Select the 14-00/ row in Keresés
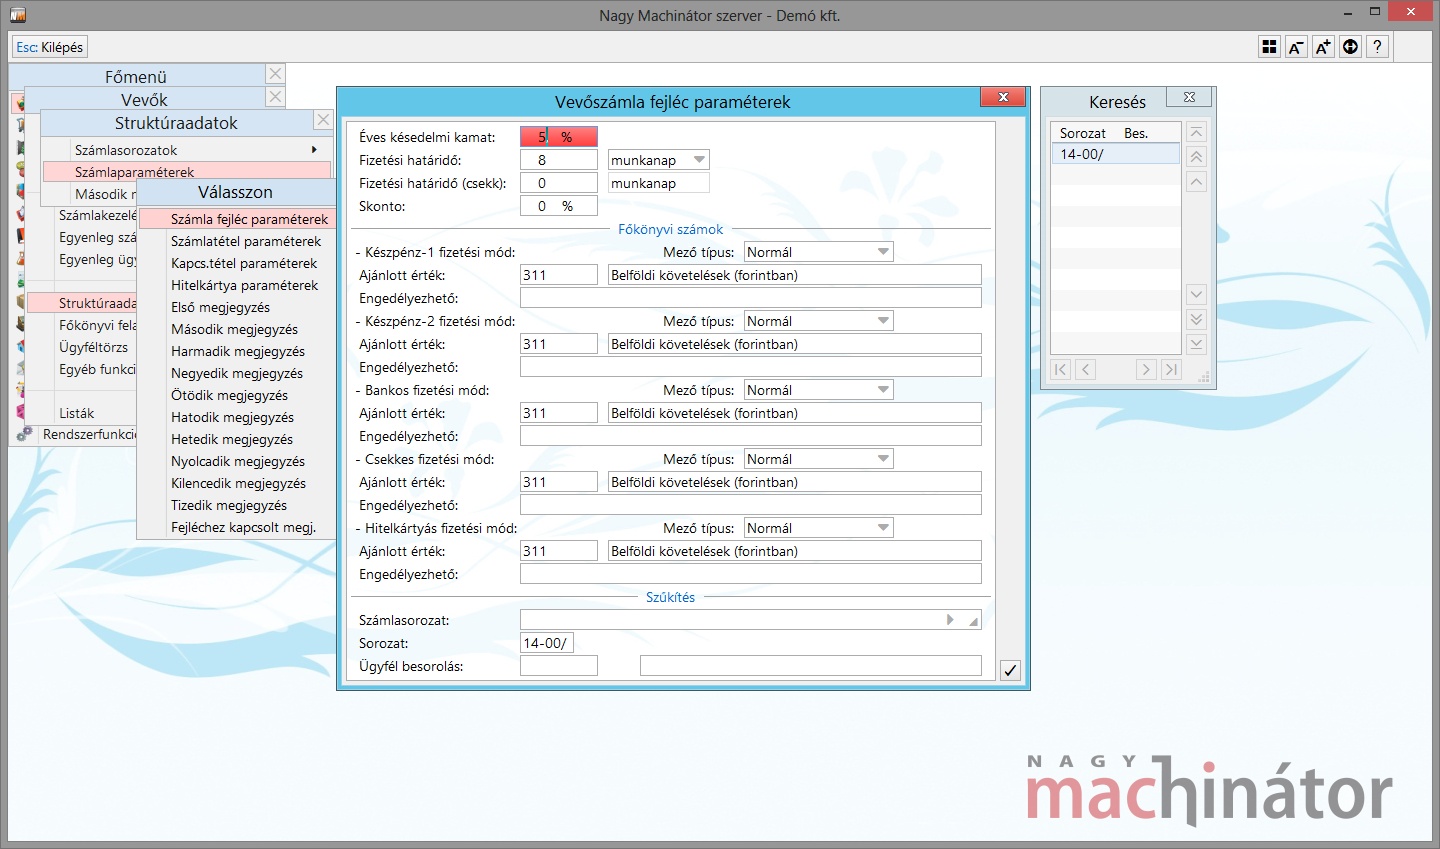This screenshot has height=849, width=1440. pos(1115,154)
